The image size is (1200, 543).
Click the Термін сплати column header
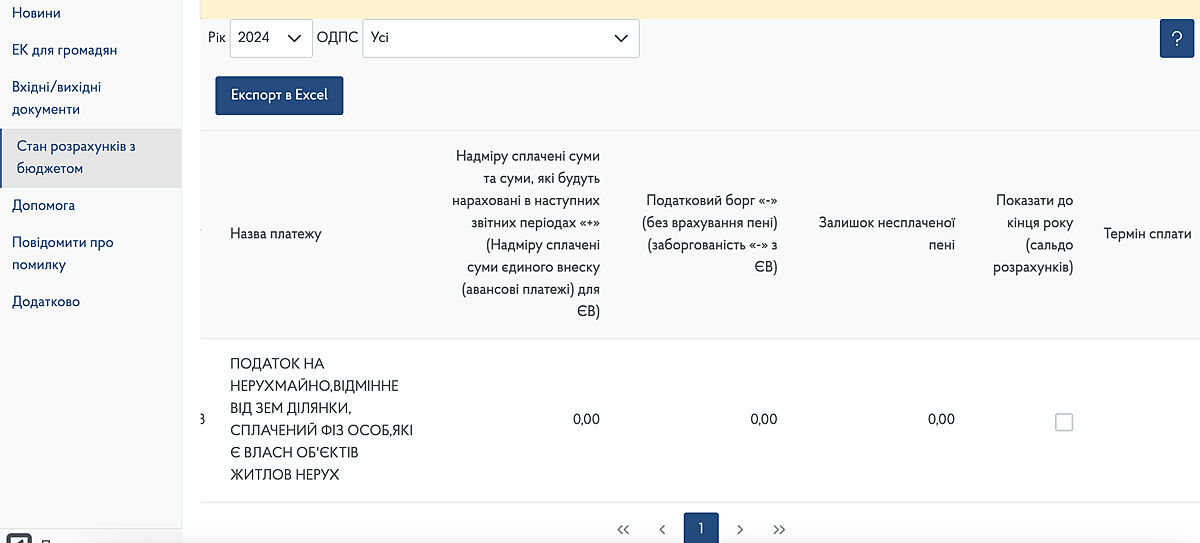point(1147,234)
